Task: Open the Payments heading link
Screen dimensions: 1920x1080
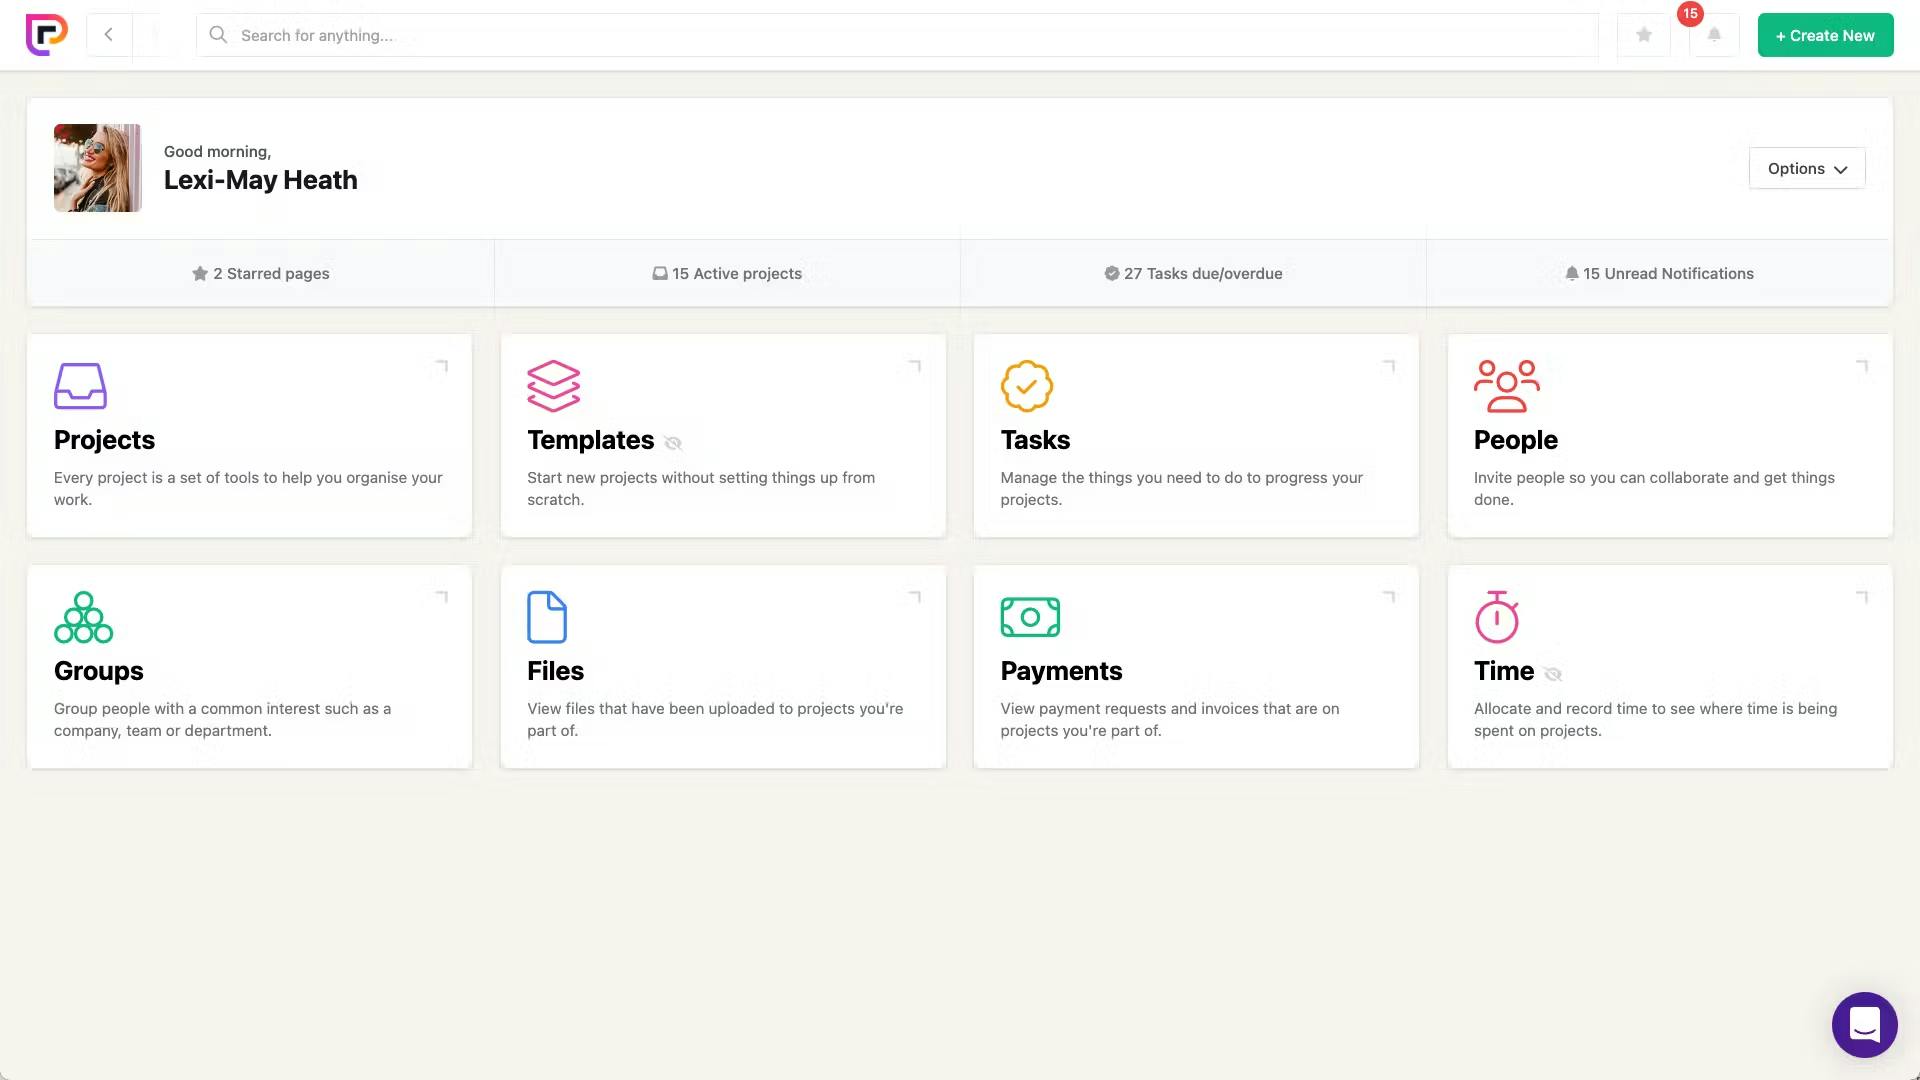Action: click(x=1061, y=671)
